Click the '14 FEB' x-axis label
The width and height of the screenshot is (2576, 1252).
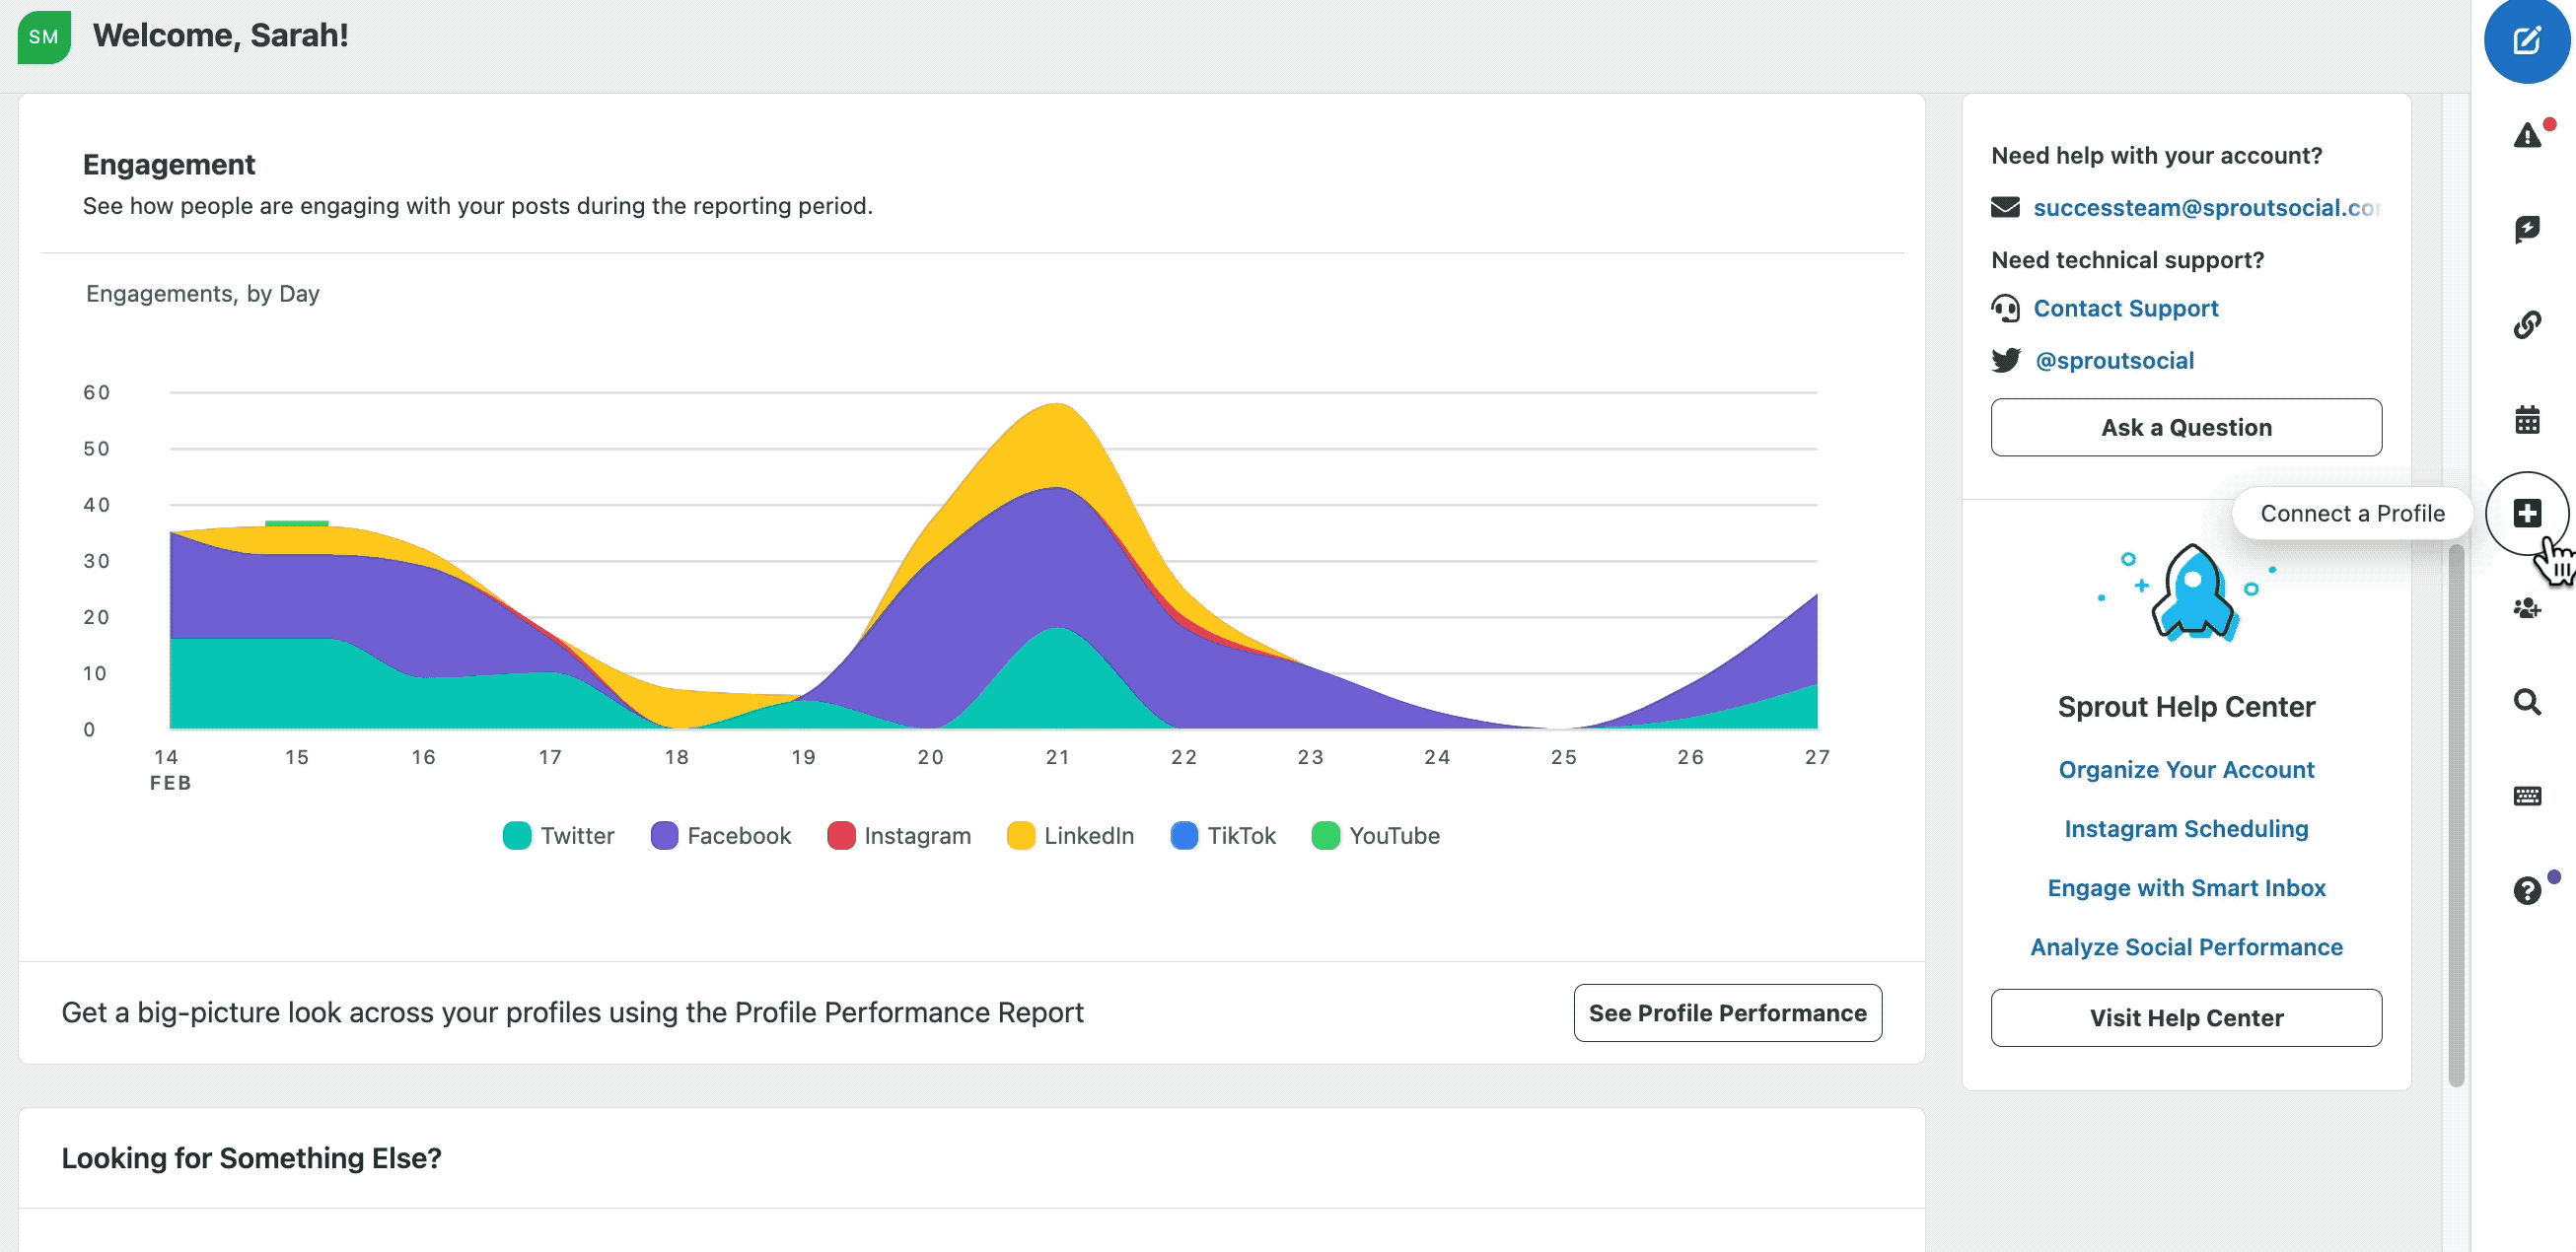click(169, 769)
